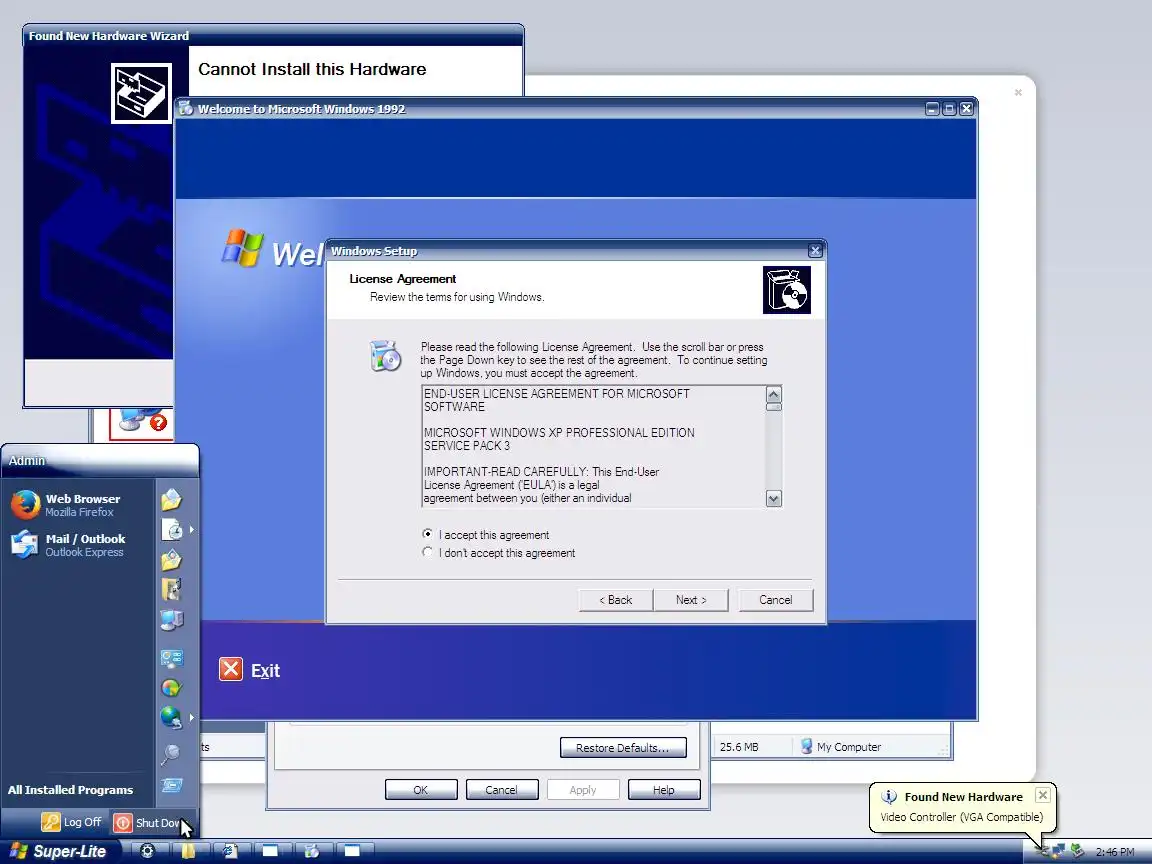Click the info icon in hardware balloon

[x=889, y=796]
